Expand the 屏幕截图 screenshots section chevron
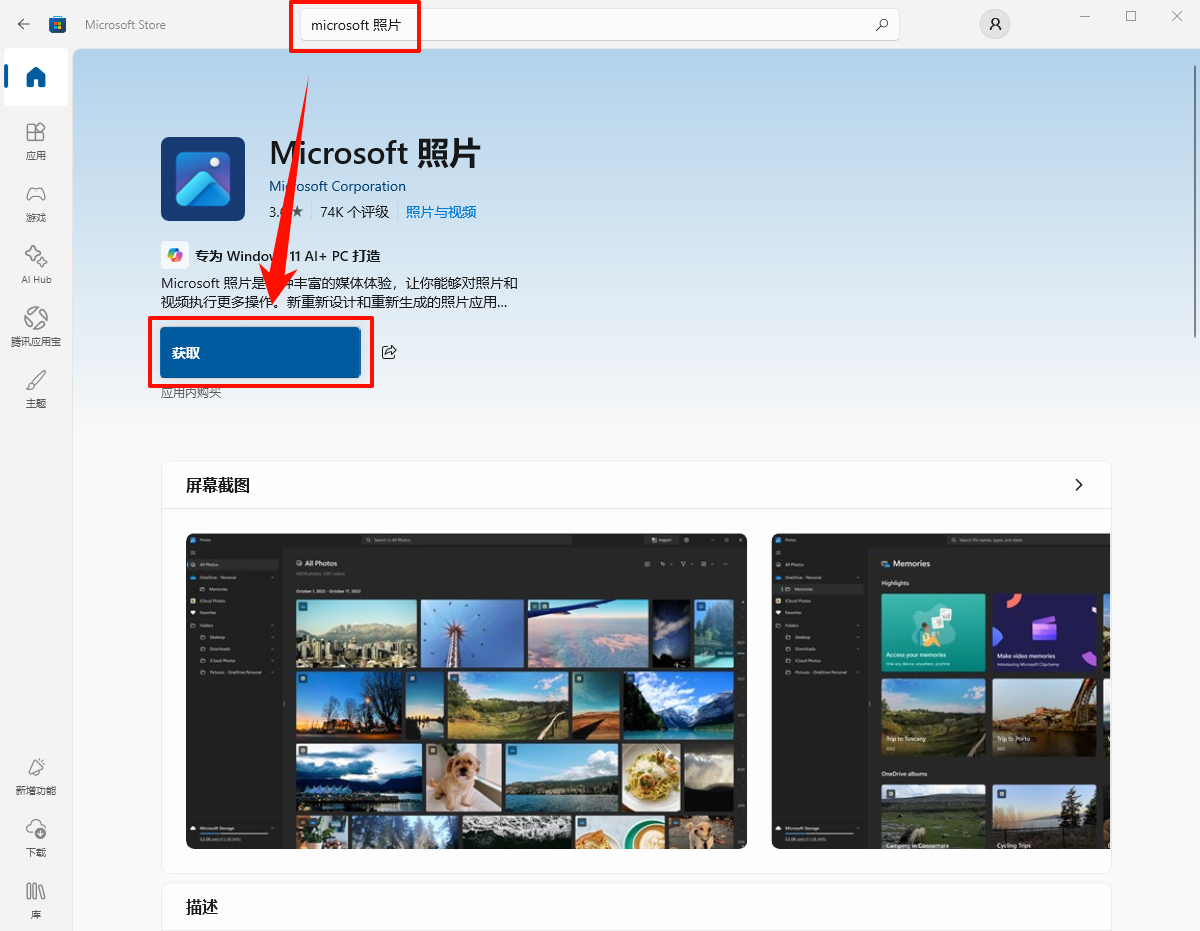1200x931 pixels. click(1079, 484)
